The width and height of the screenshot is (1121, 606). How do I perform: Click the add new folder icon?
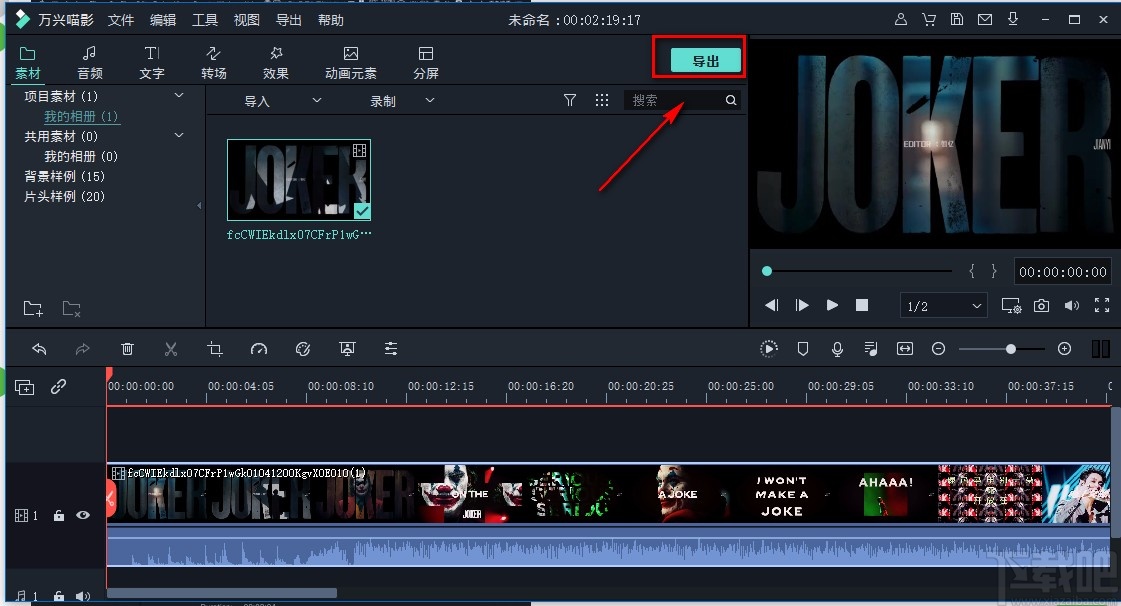(33, 309)
